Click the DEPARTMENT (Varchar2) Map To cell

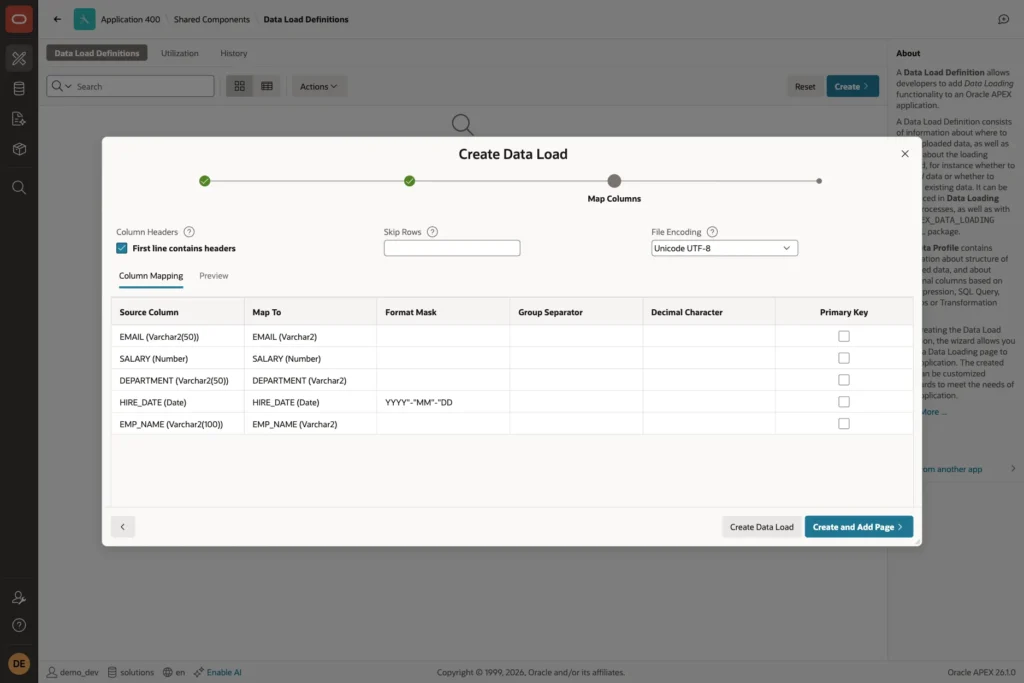(310, 380)
